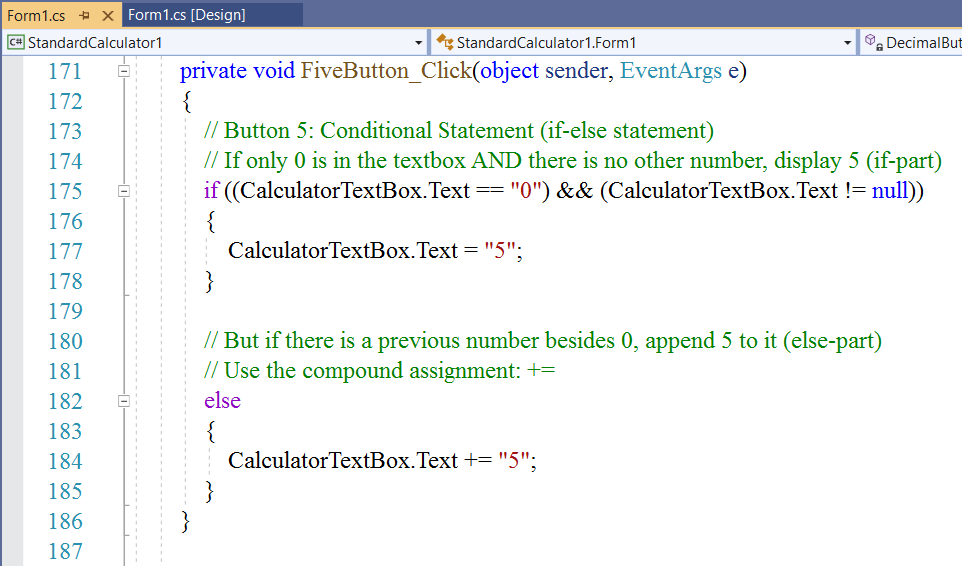
Task: Collapse the if statement block at line 175
Action: pyautogui.click(x=124, y=191)
